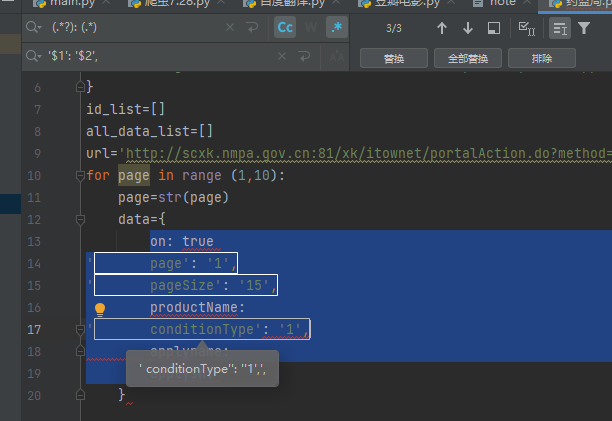Go to next occurrence arrow
Viewport: 612px width, 421px height.
[468, 28]
